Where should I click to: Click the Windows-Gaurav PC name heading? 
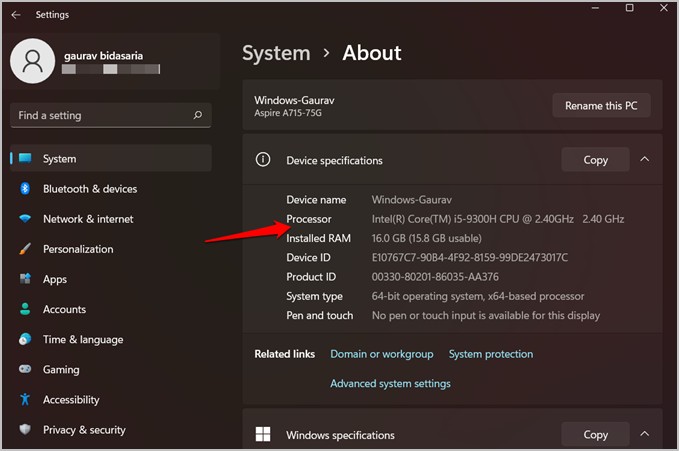[294, 100]
